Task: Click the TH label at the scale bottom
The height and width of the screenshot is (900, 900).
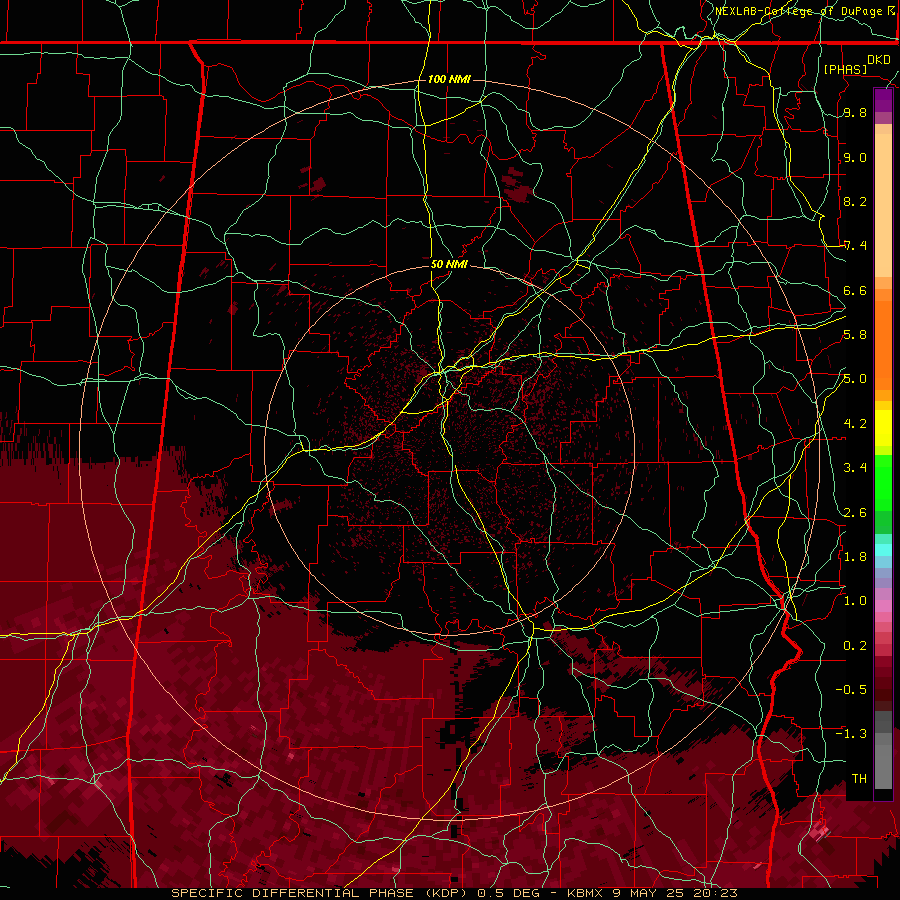Action: tap(859, 778)
